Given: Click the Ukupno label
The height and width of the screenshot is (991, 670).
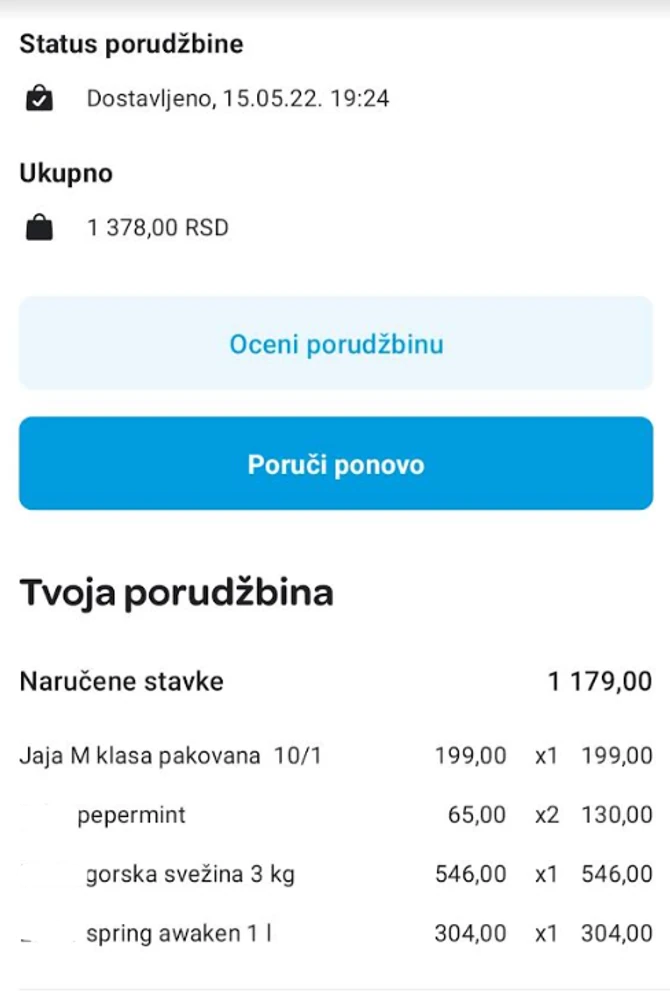Looking at the screenshot, I should pos(66,172).
